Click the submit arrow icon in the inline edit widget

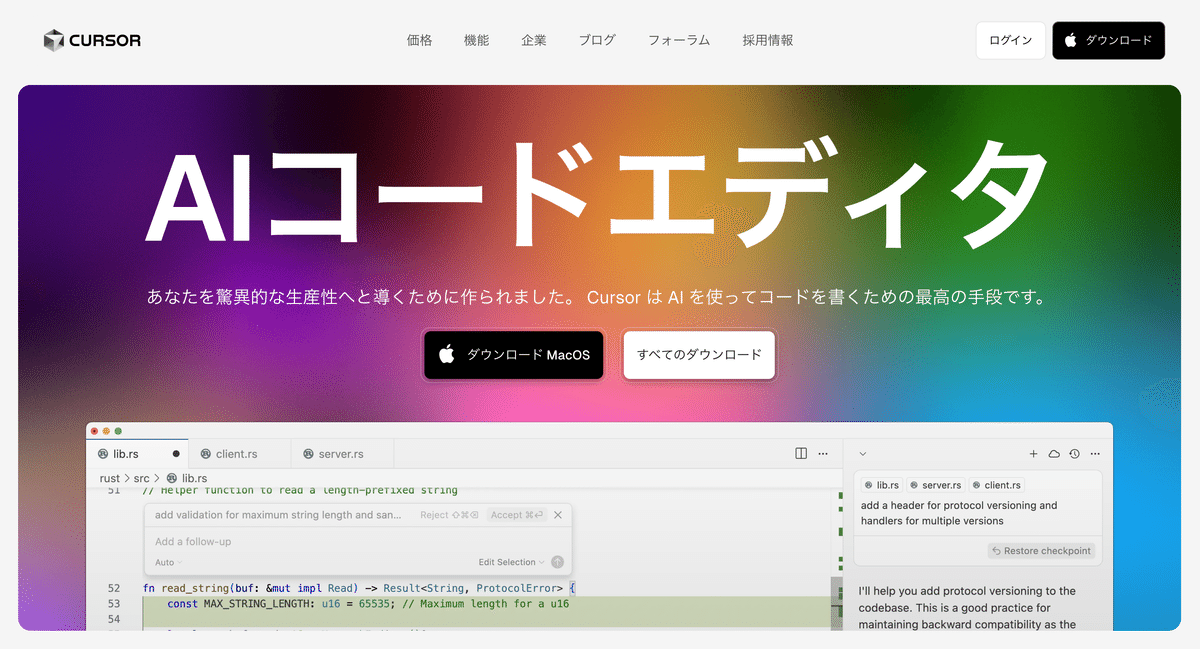tap(557, 562)
